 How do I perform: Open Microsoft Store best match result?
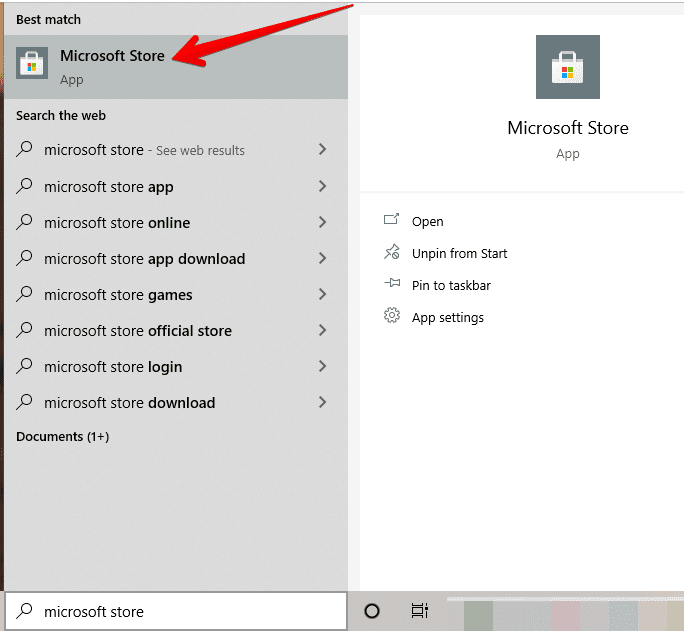click(176, 67)
